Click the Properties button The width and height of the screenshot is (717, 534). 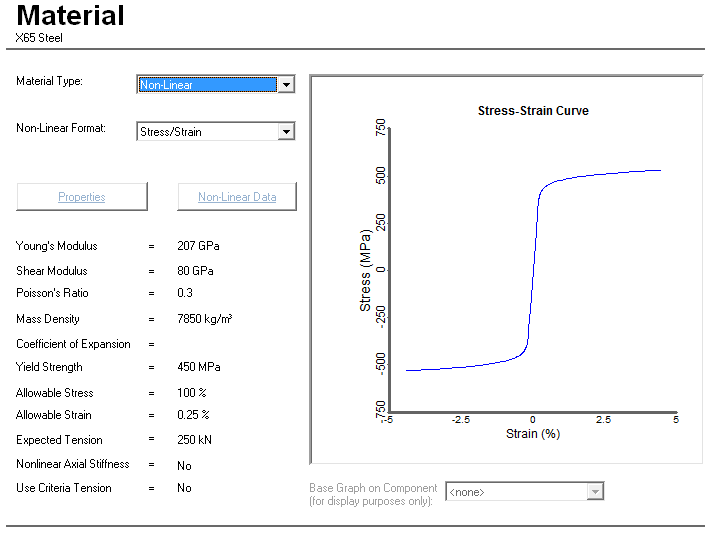[82, 197]
